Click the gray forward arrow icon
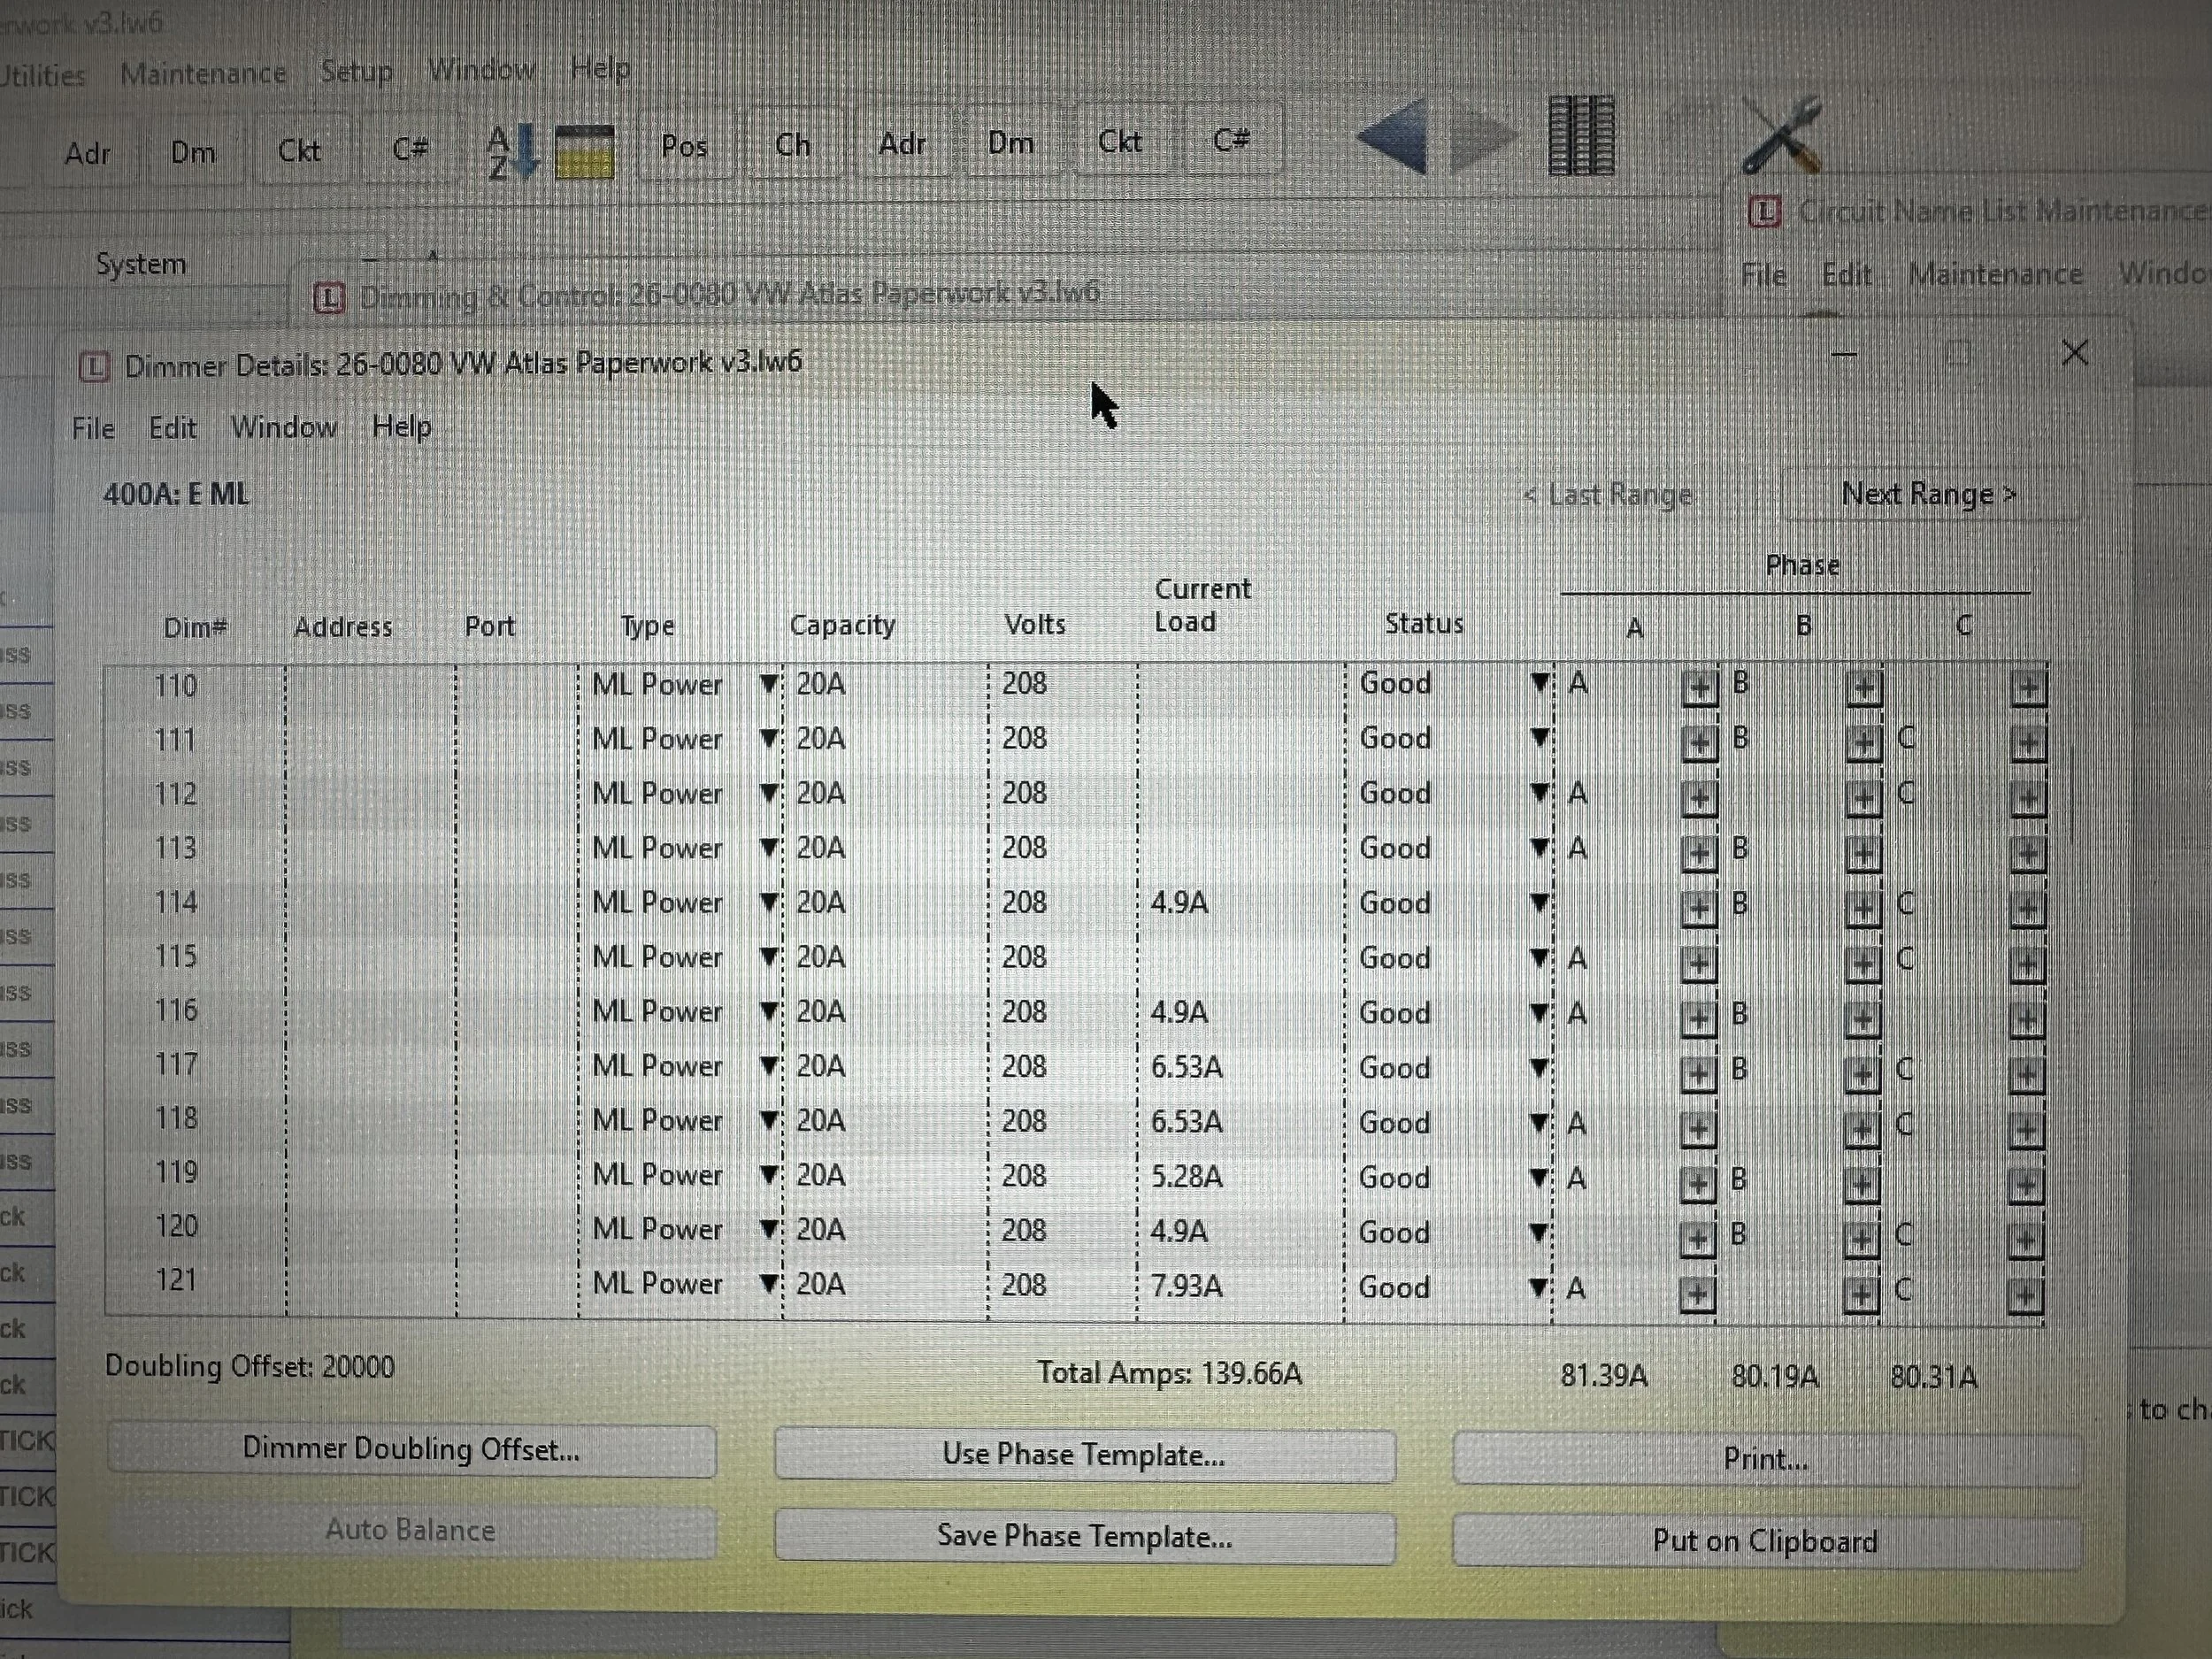Screen dimensions: 2212x1659 point(1481,138)
